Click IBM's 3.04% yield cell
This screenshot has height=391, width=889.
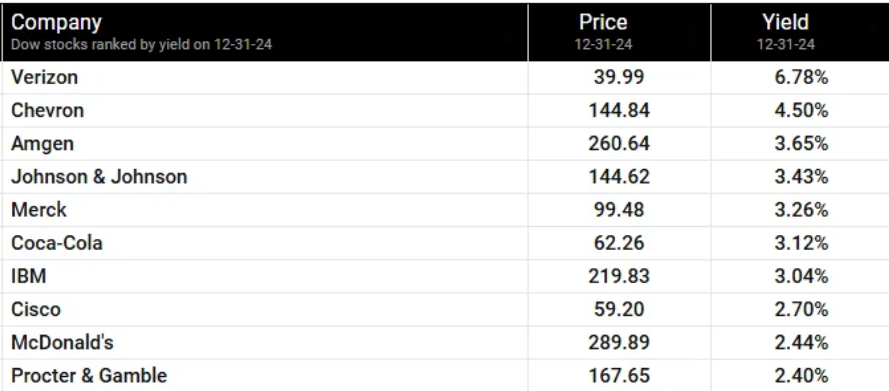point(801,277)
